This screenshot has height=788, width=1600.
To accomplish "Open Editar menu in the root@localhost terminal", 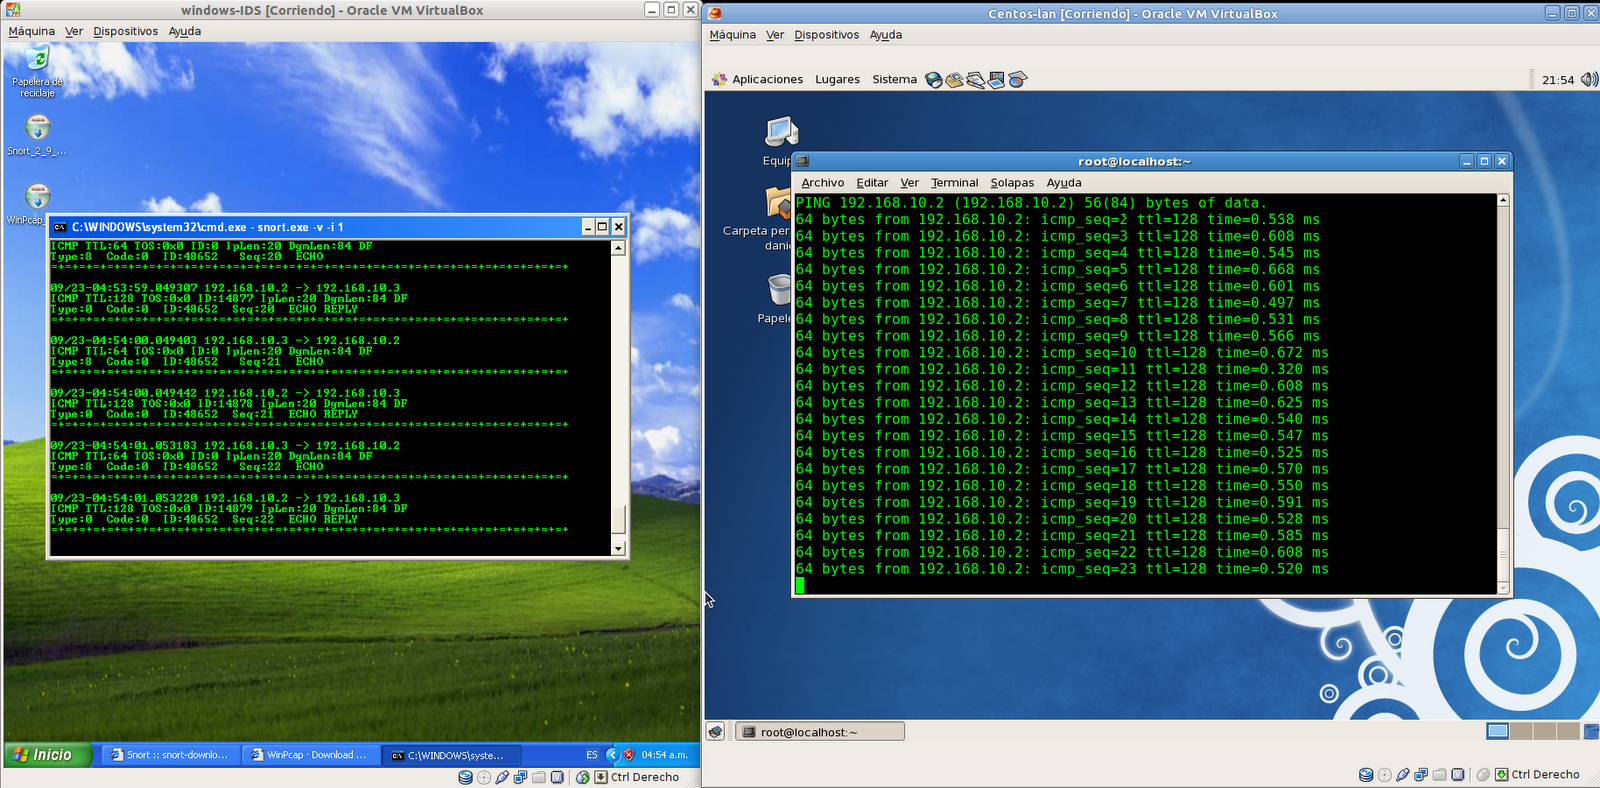I will [872, 183].
